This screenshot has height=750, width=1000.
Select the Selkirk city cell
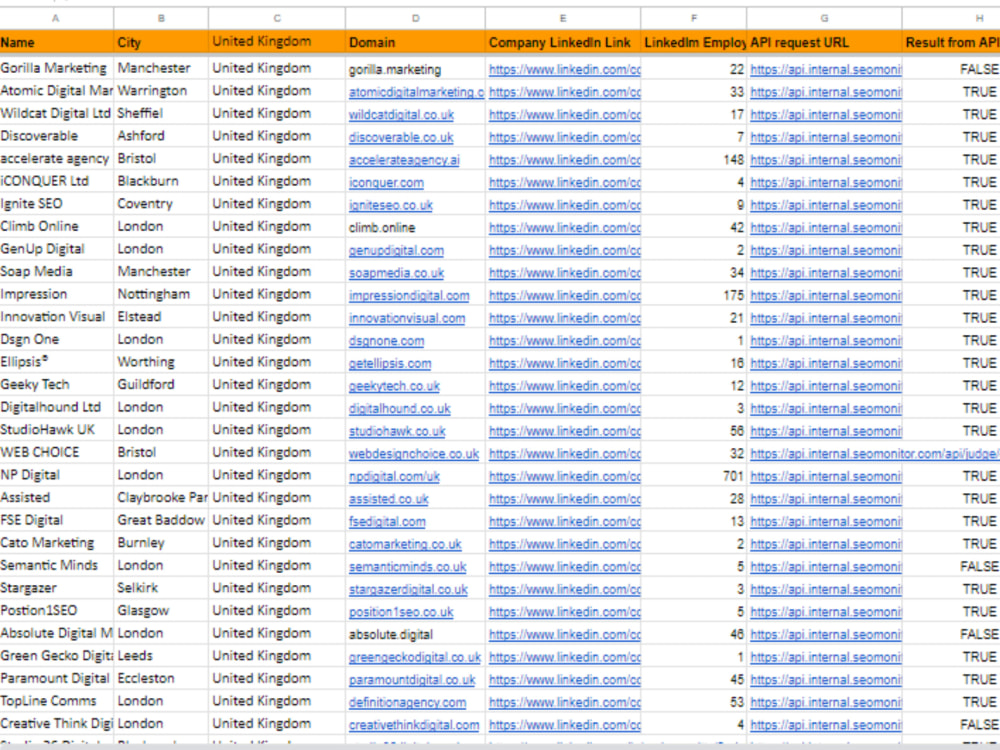tap(161, 588)
